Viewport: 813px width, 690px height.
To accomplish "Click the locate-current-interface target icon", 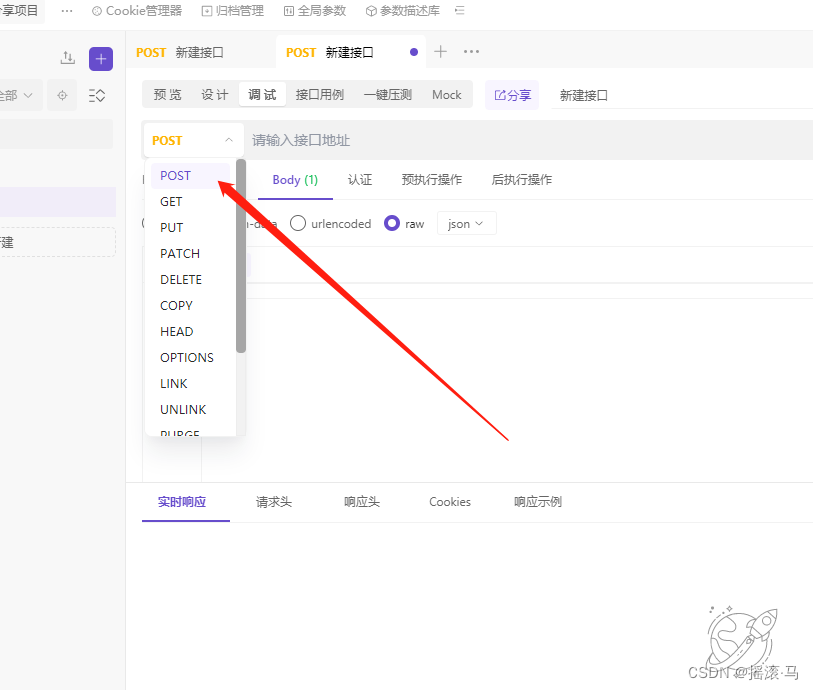I will [x=61, y=95].
